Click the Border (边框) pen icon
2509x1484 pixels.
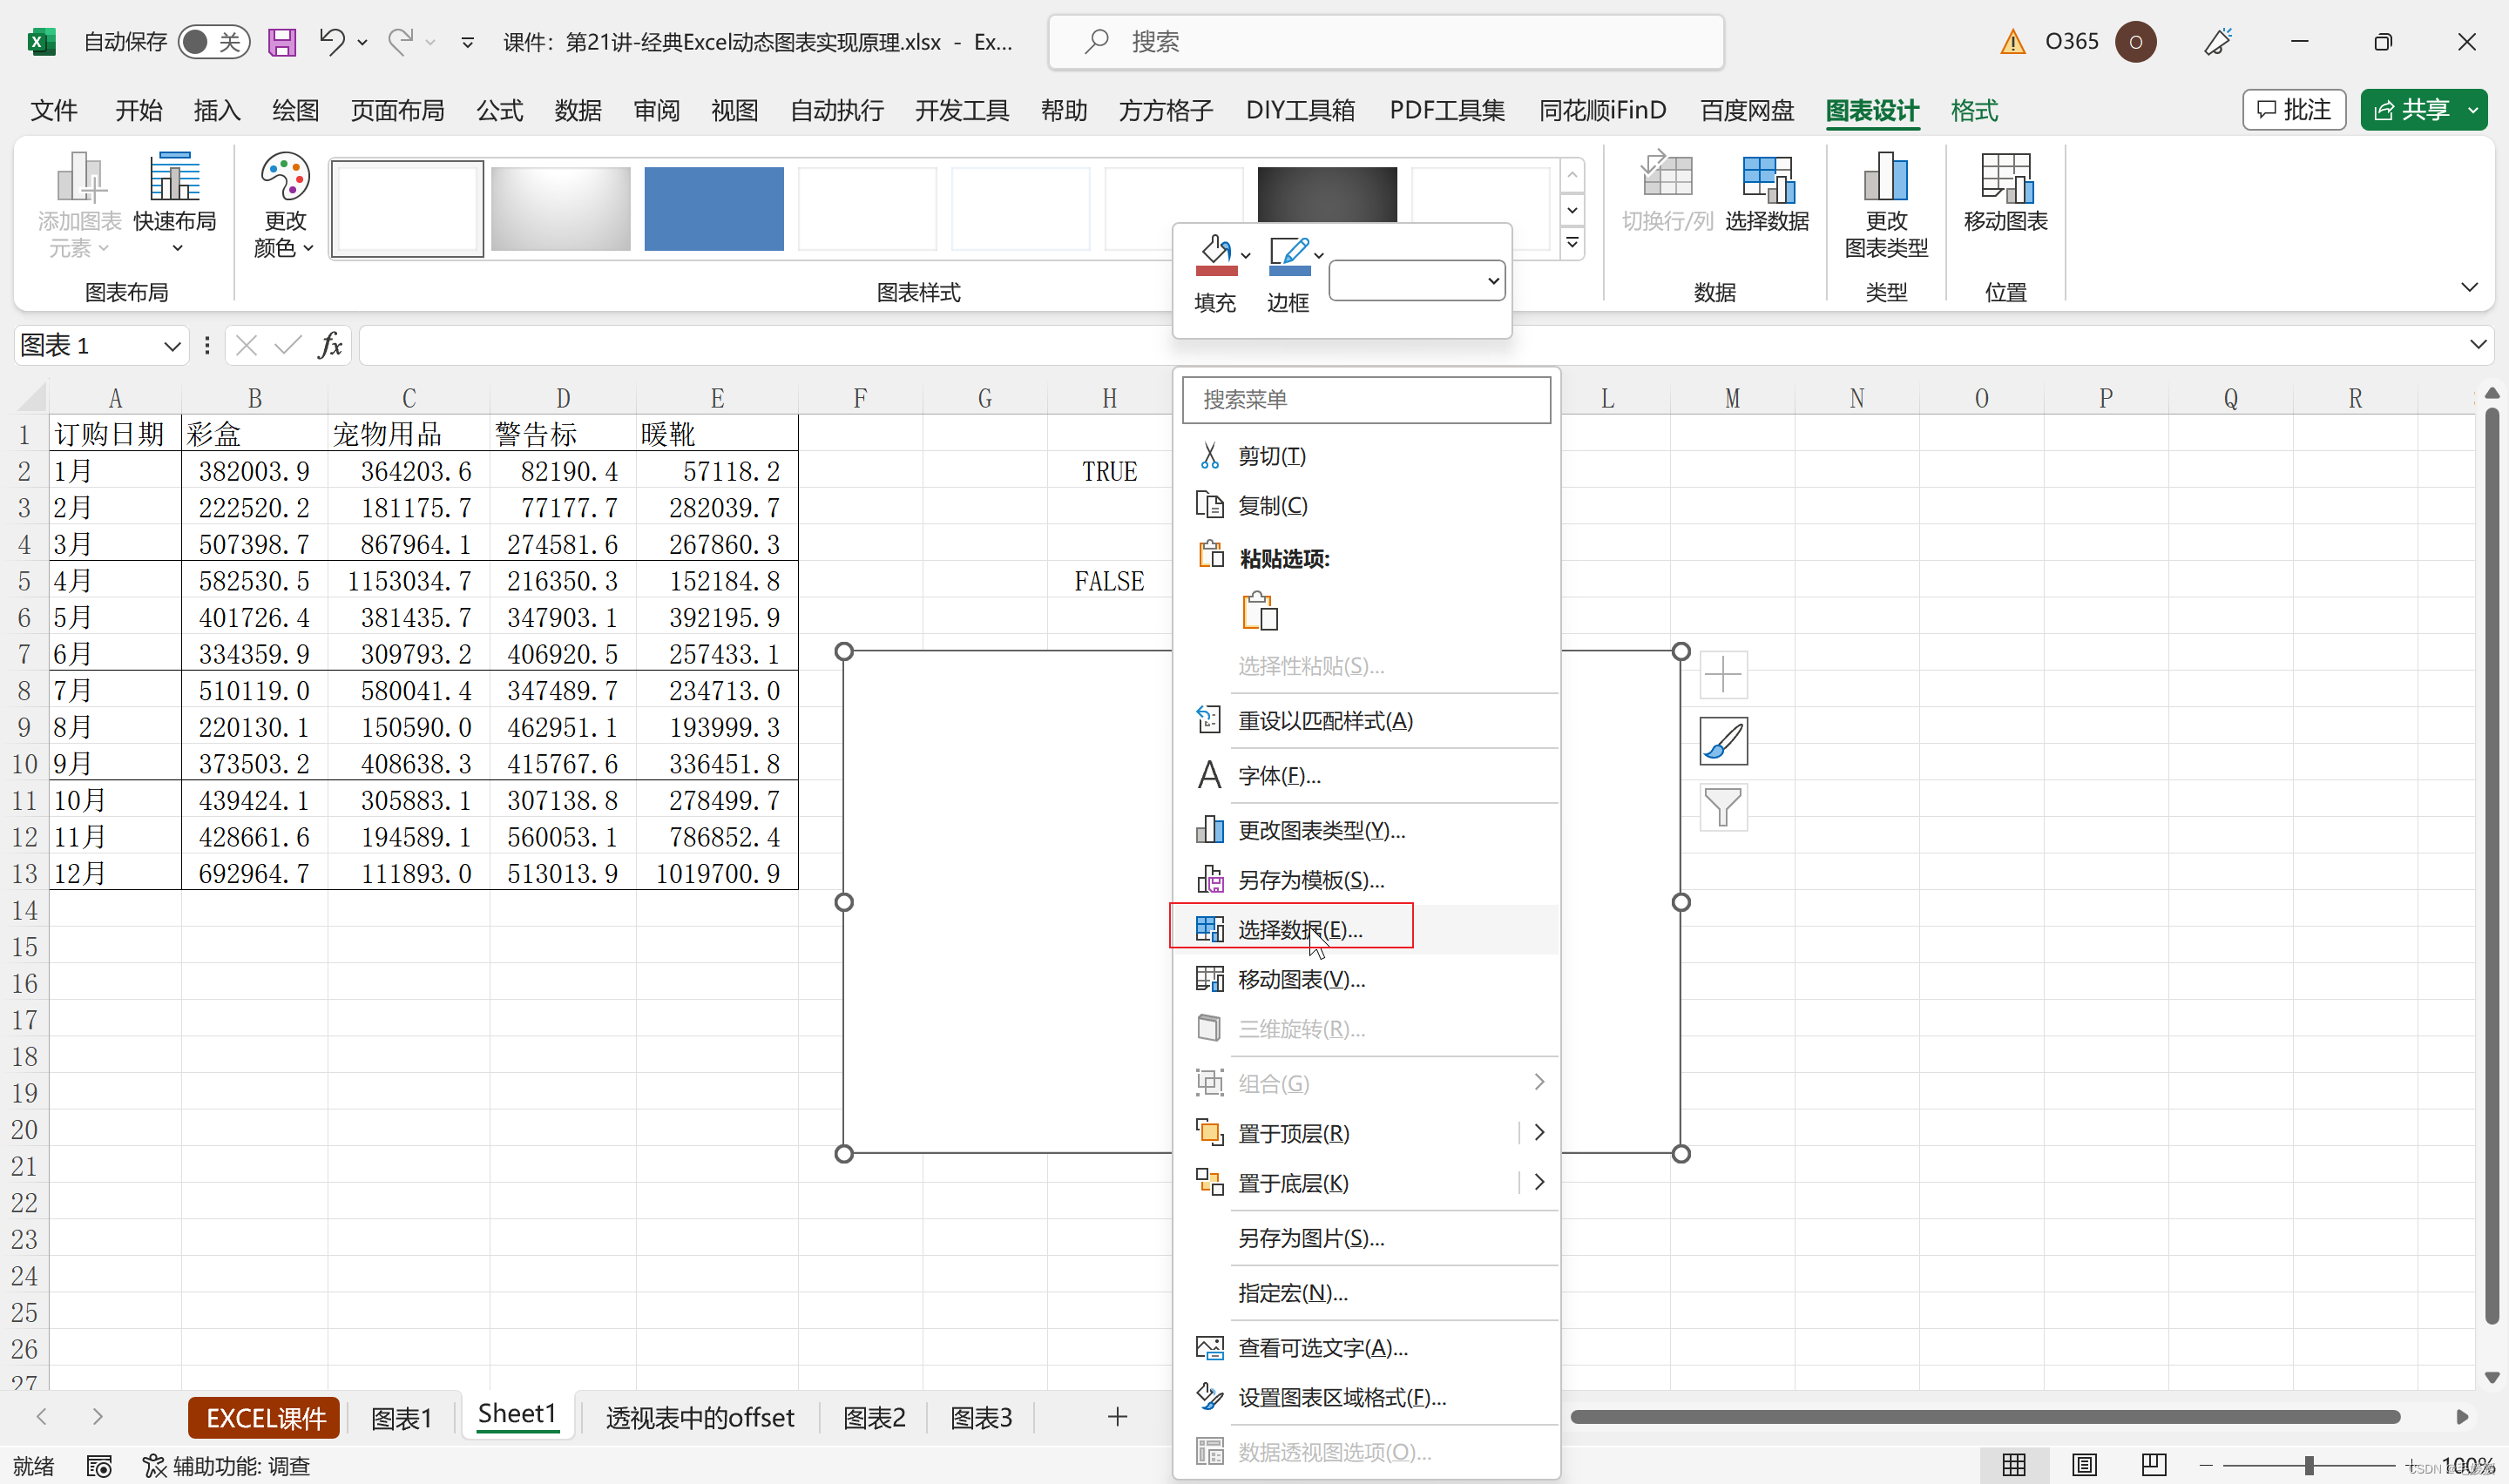(x=1289, y=256)
